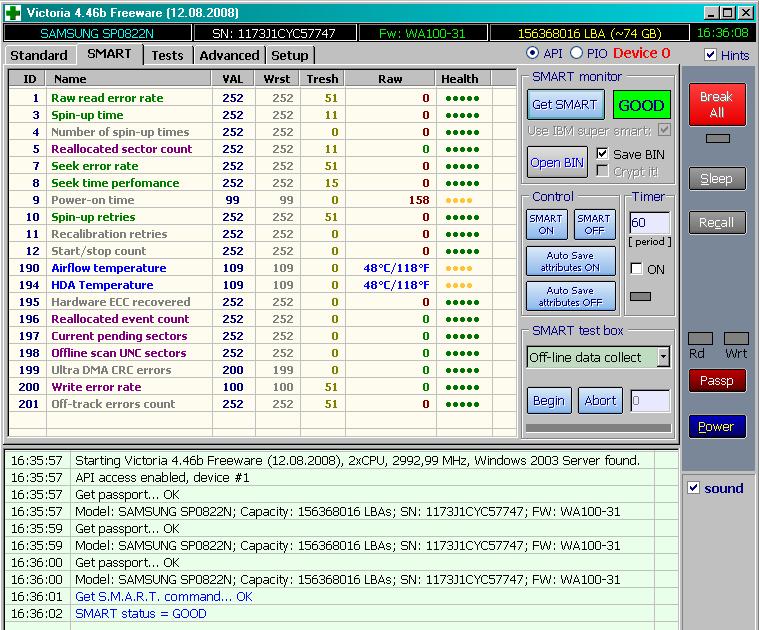The image size is (759, 630).
Task: Select the Off-track errors count attribute
Action: 263,404
